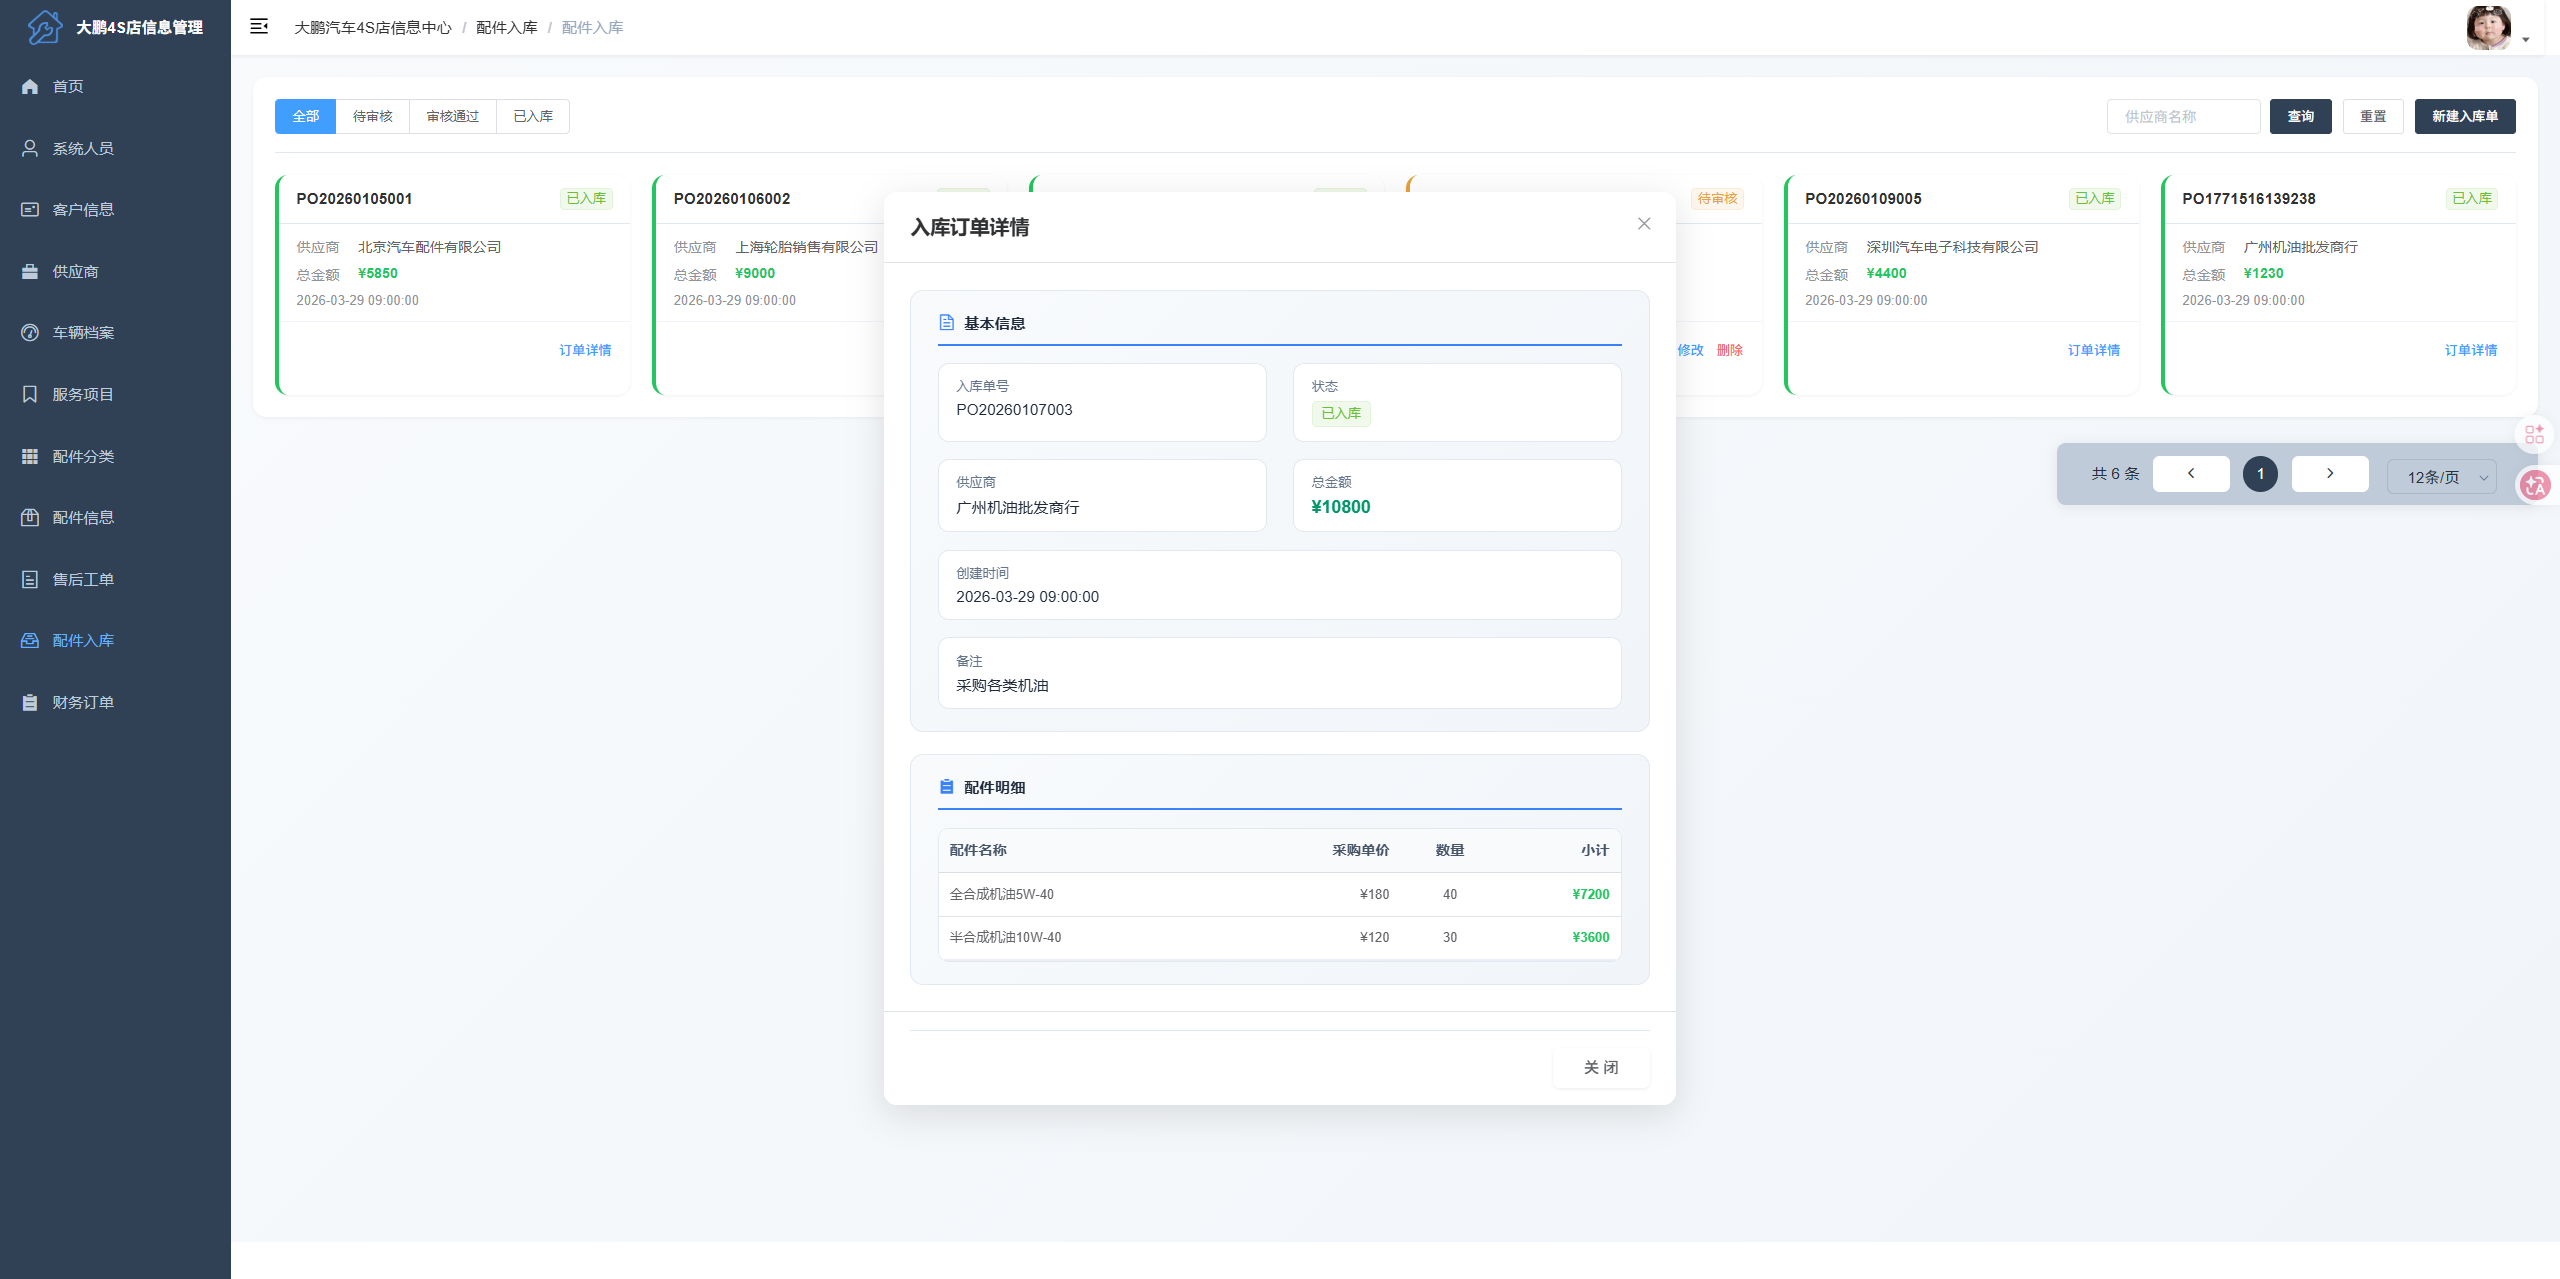Click the 采购单价 column header

[1360, 851]
